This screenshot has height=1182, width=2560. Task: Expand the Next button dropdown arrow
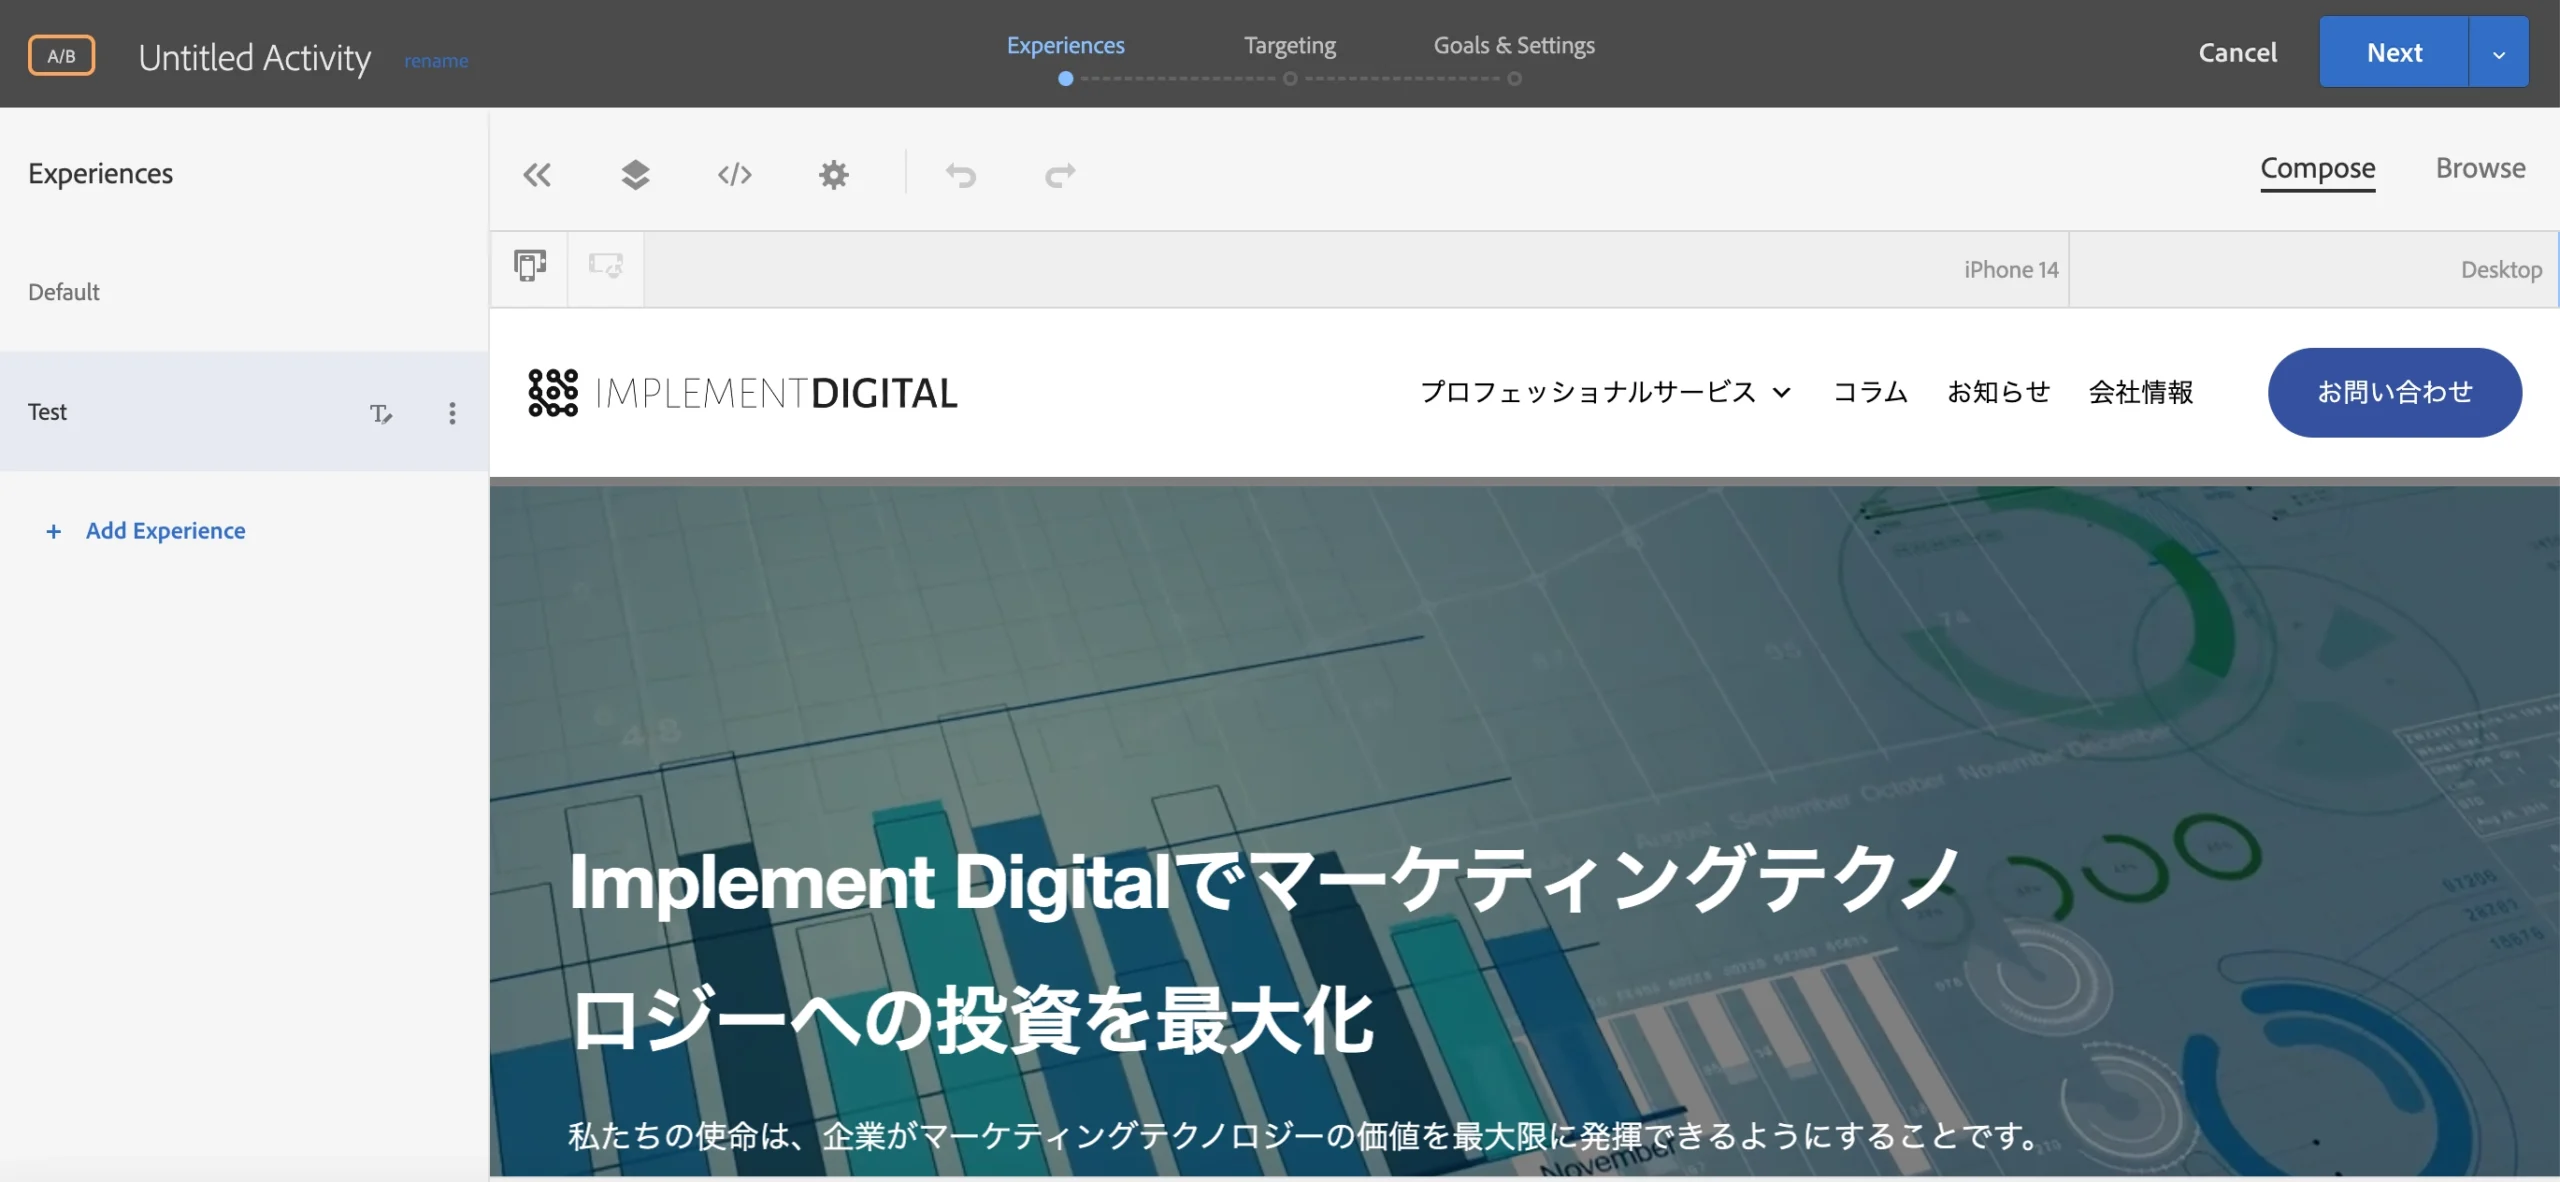pyautogui.click(x=2498, y=52)
